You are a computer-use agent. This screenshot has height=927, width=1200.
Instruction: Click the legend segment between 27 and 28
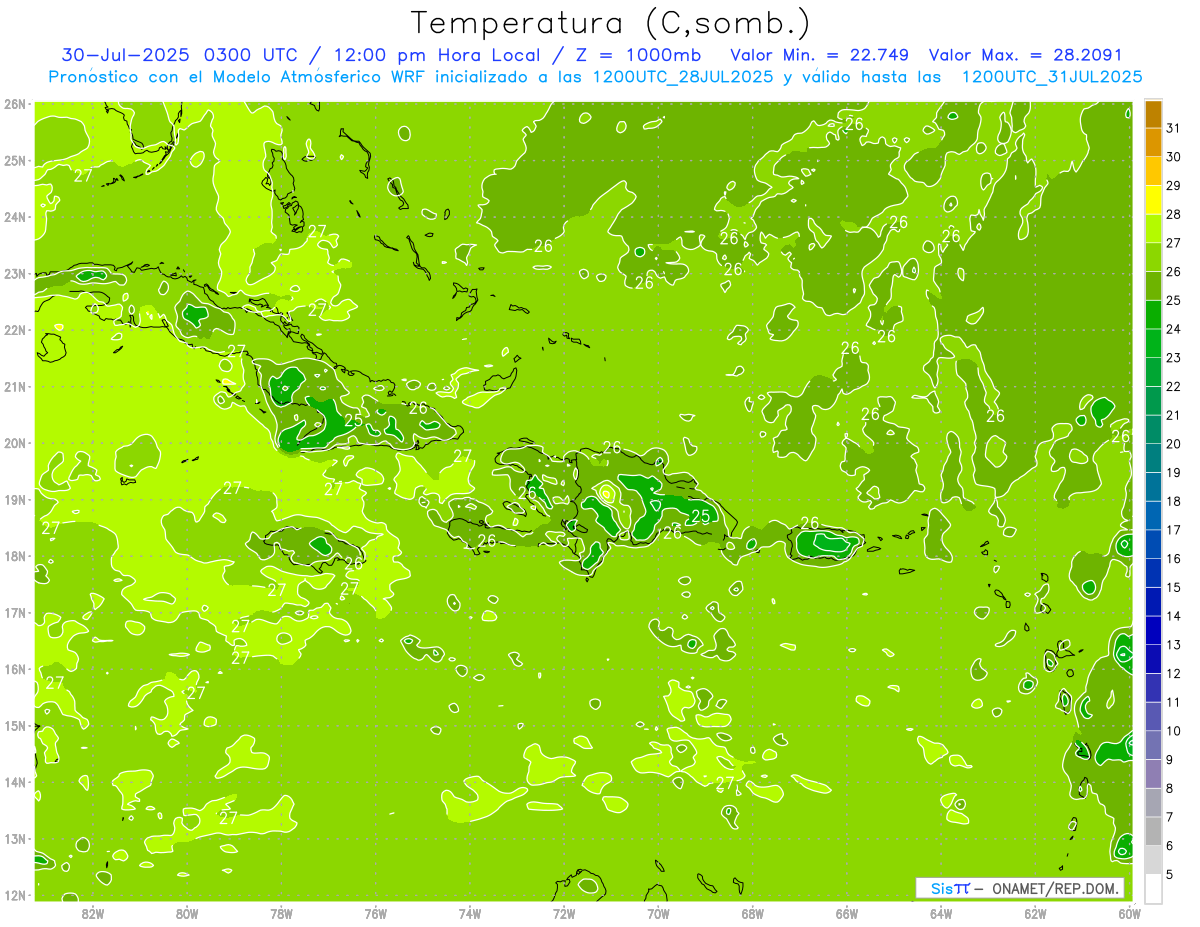pyautogui.click(x=1153, y=229)
